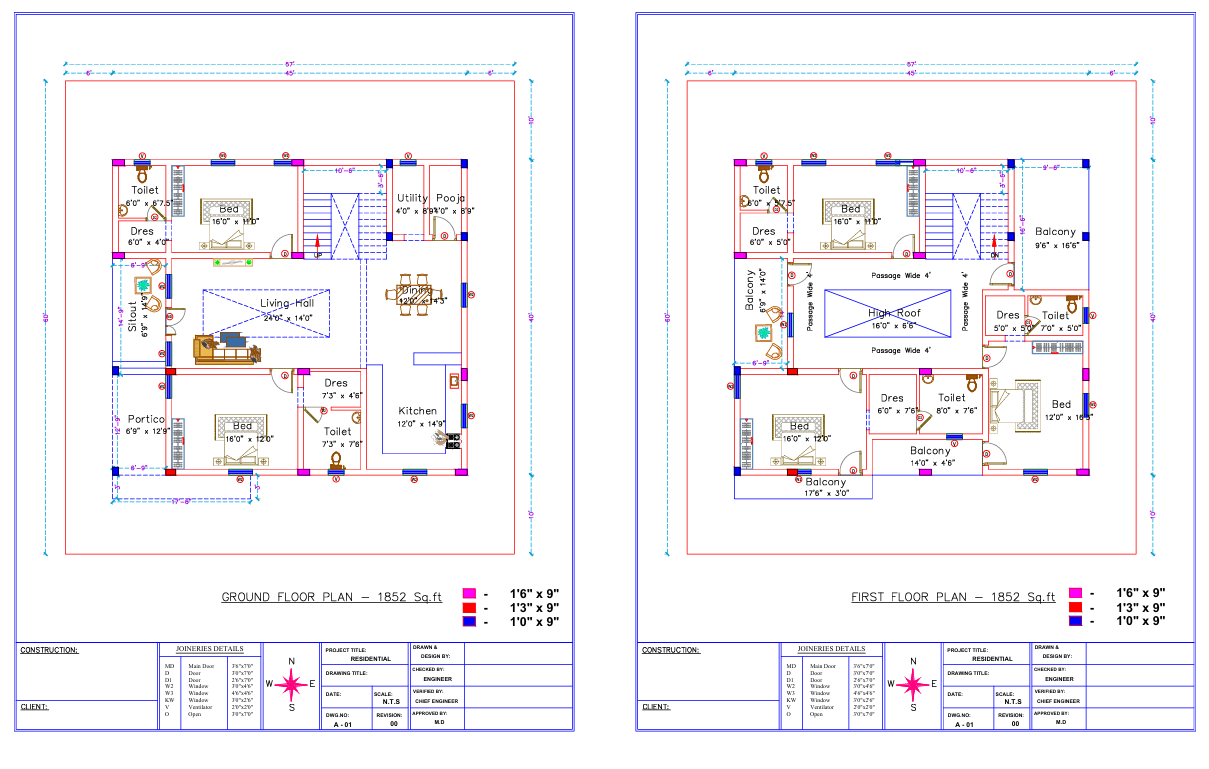Select the "Portico" label
Screen dimensions: 1209x769
pos(146,419)
